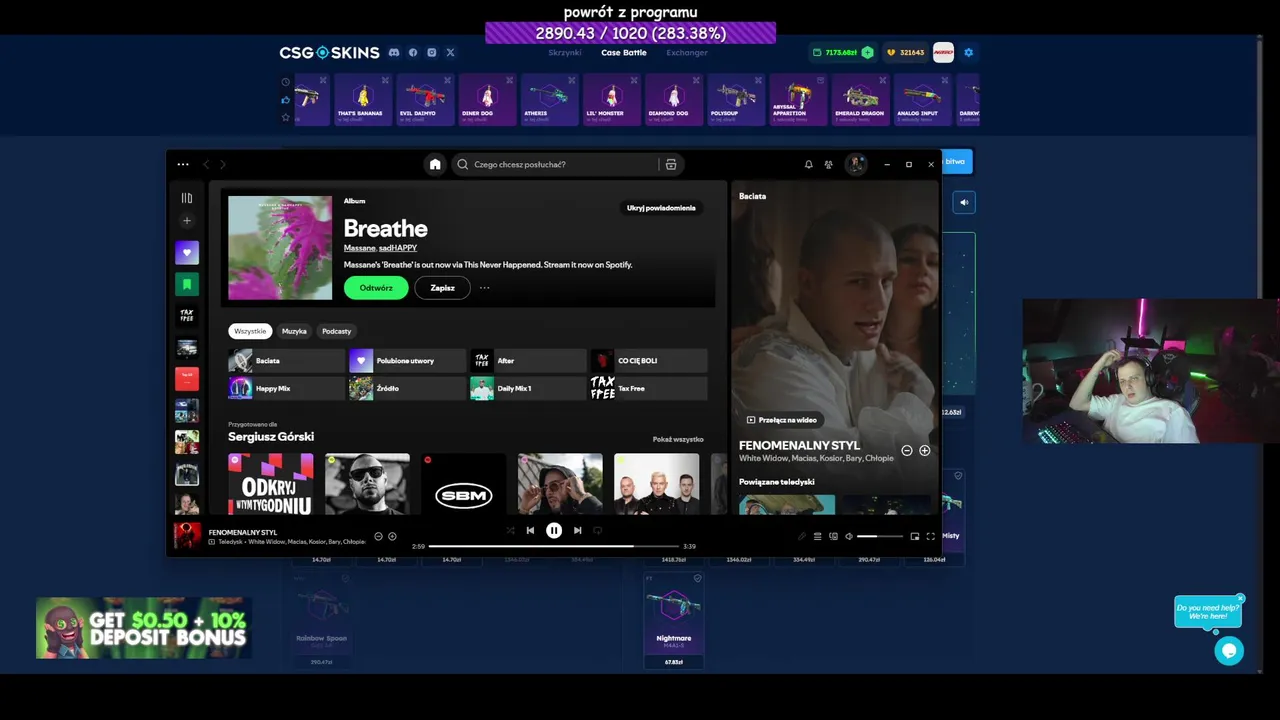Add track using plus circle in side panel
The height and width of the screenshot is (720, 1280).
(924, 451)
